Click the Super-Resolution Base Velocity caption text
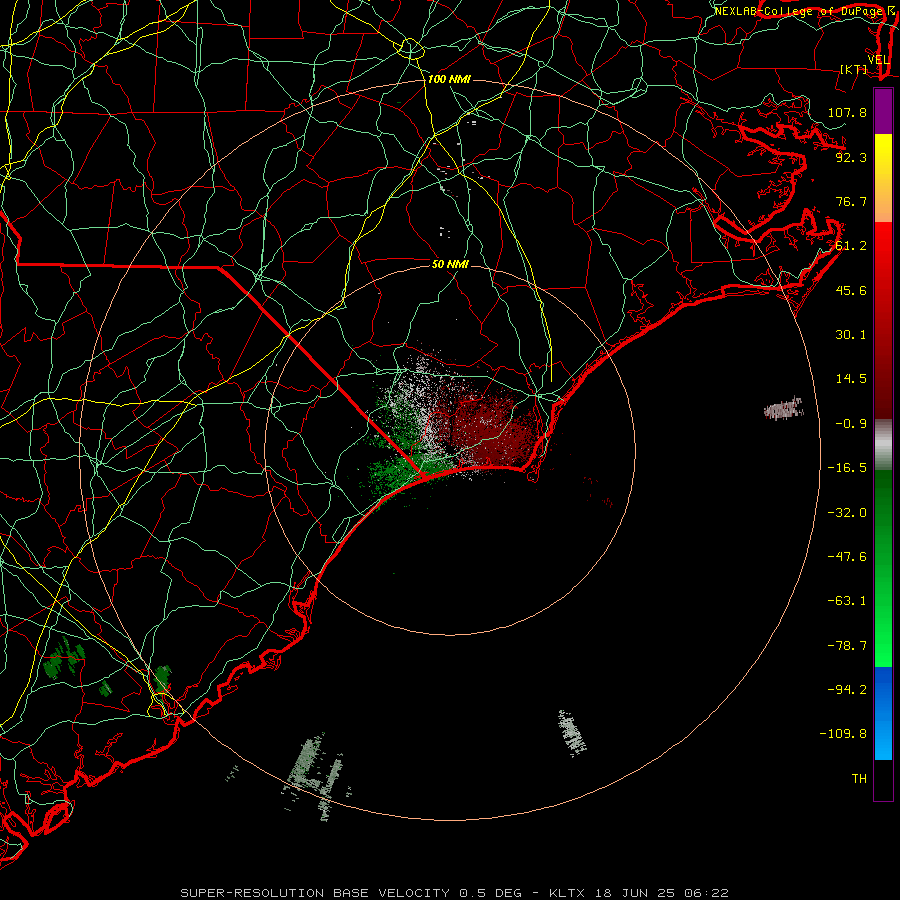This screenshot has height=900, width=900. [454, 893]
